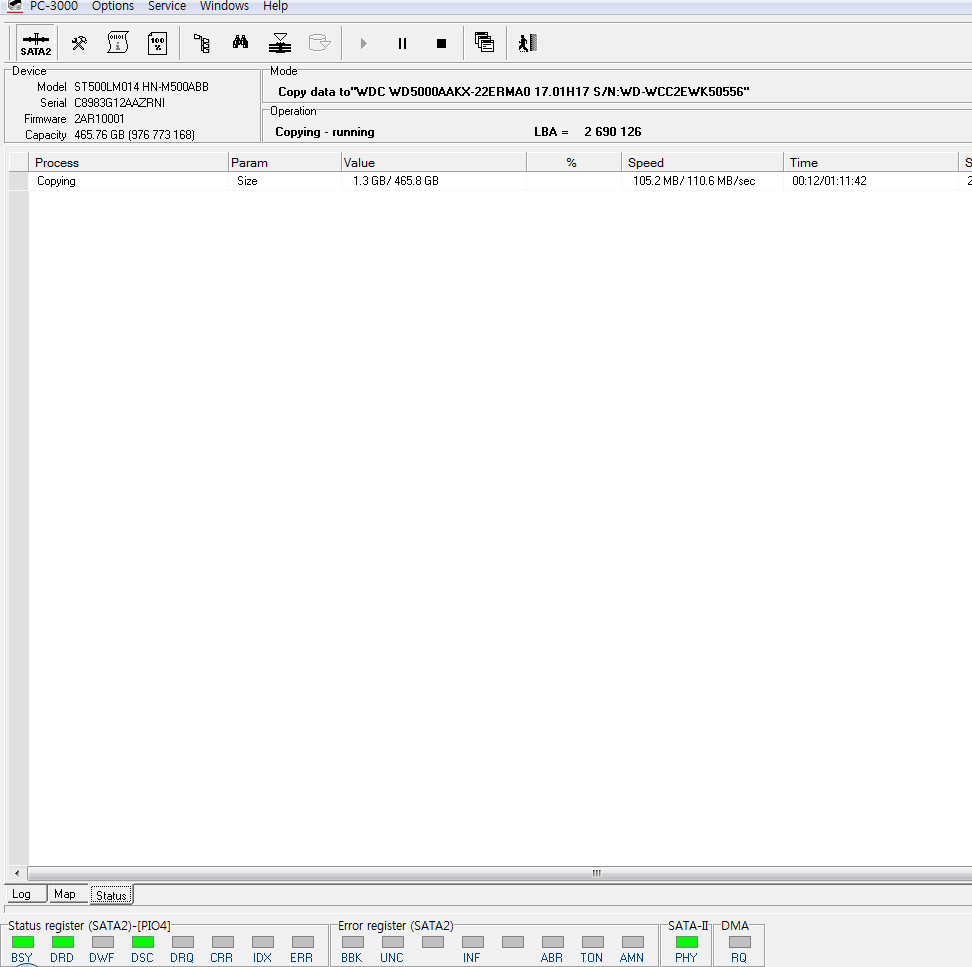Click the cascading windows icon
The height and width of the screenshot is (967, 972).
click(x=484, y=43)
